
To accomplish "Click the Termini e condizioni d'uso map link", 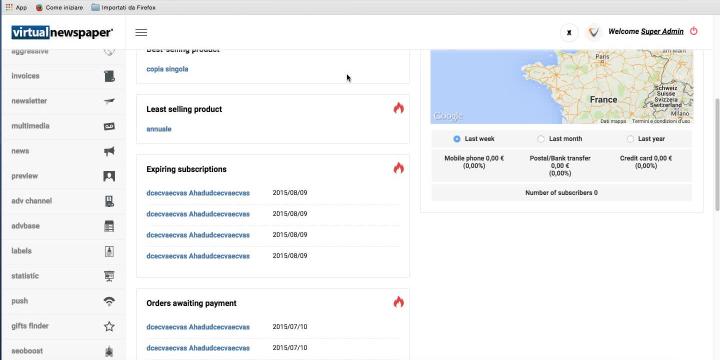I will point(661,121).
